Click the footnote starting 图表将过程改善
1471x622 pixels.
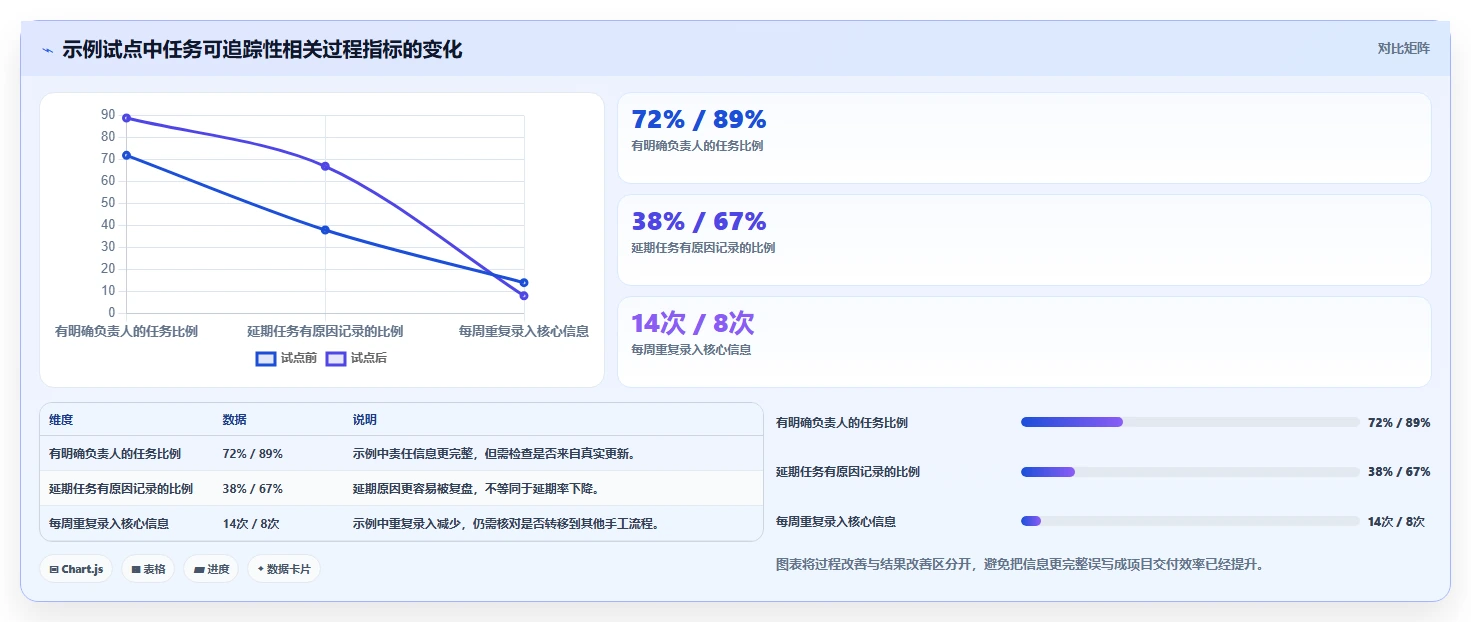click(1020, 565)
